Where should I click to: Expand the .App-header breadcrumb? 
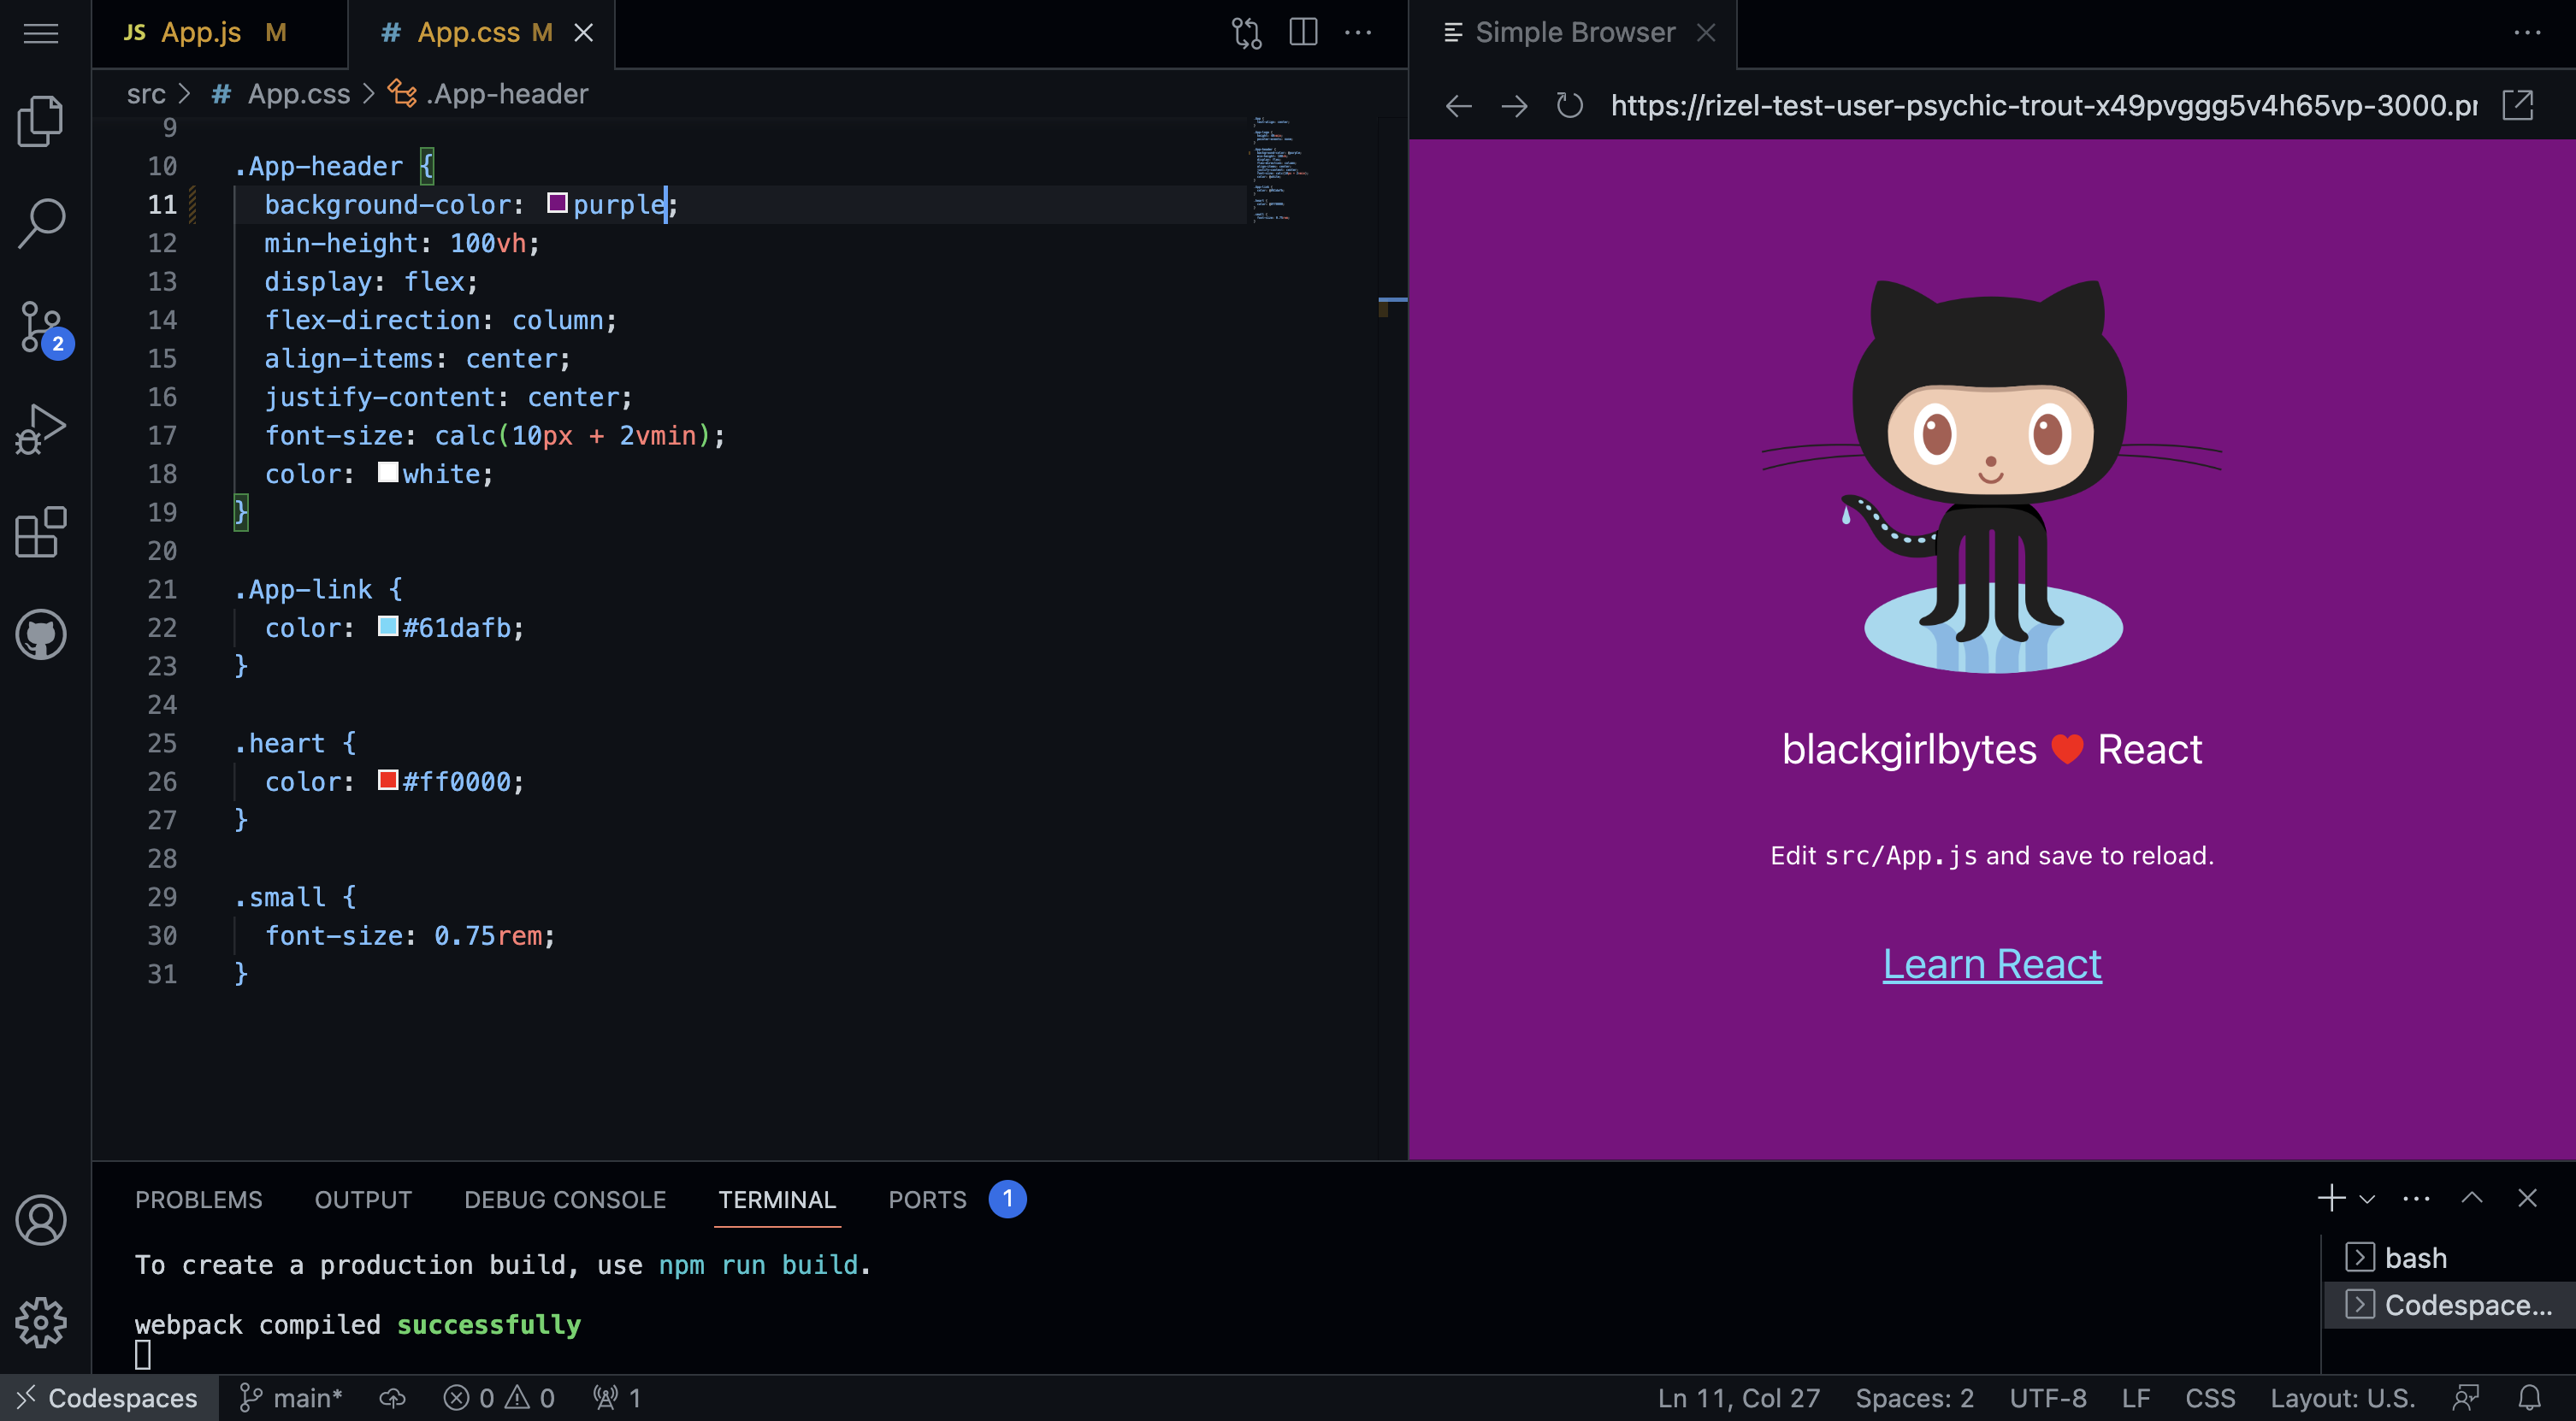pos(488,94)
